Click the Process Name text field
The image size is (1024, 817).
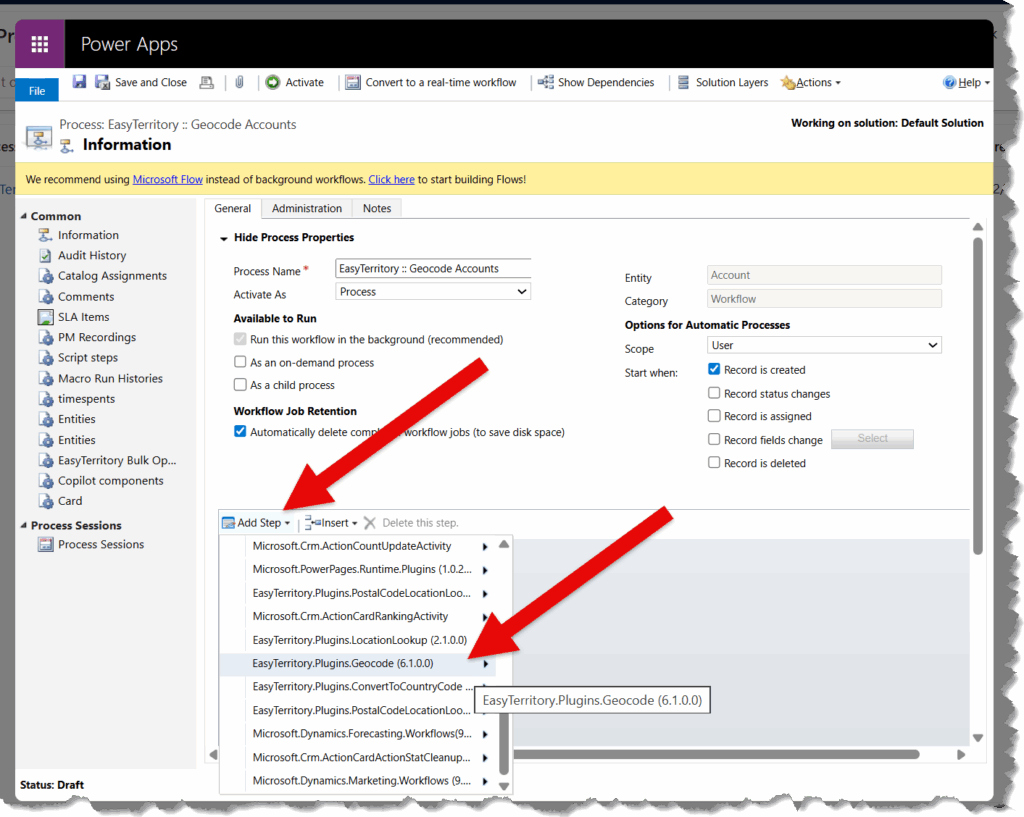(x=433, y=269)
